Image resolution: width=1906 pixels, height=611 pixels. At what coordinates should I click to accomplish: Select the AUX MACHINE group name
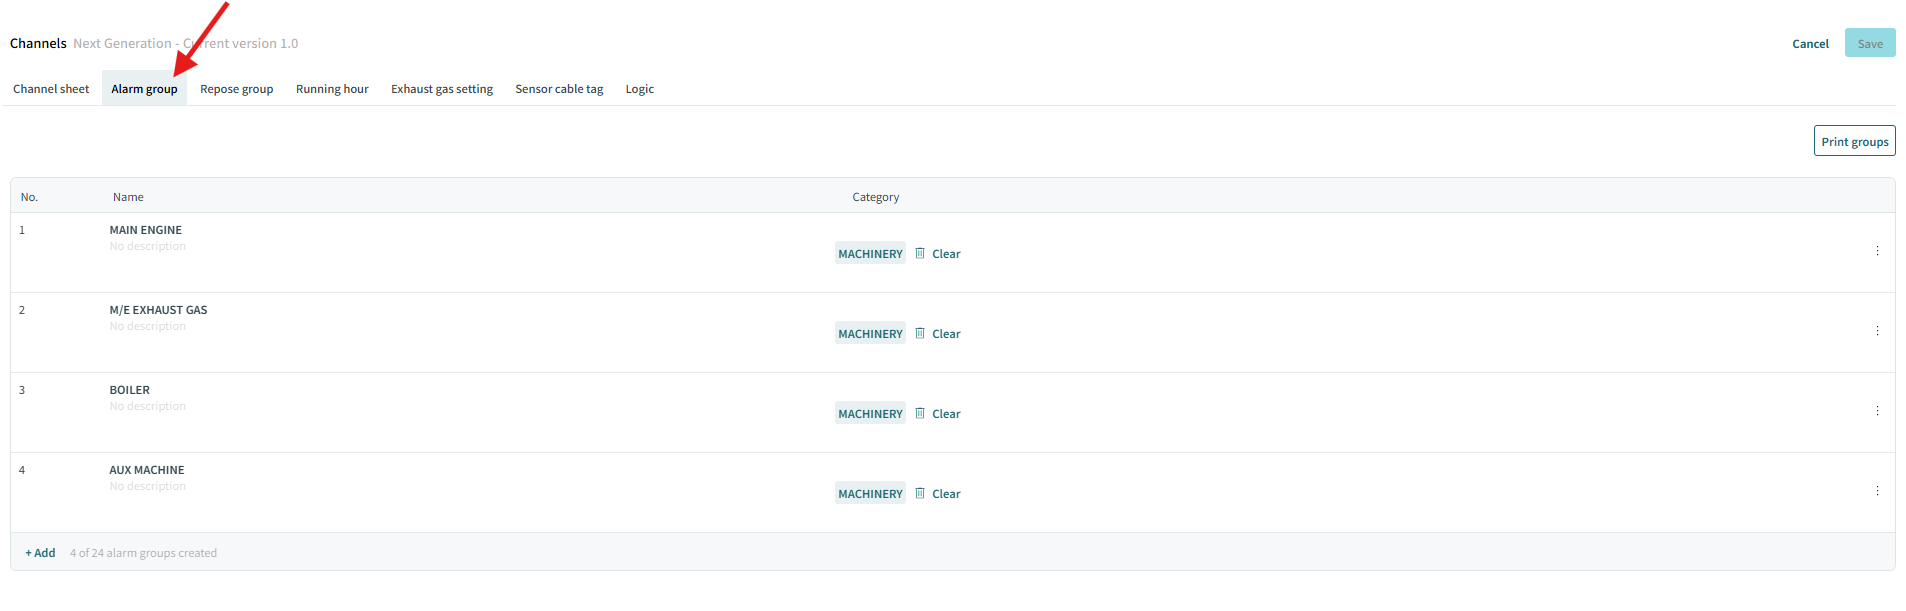coord(147,470)
